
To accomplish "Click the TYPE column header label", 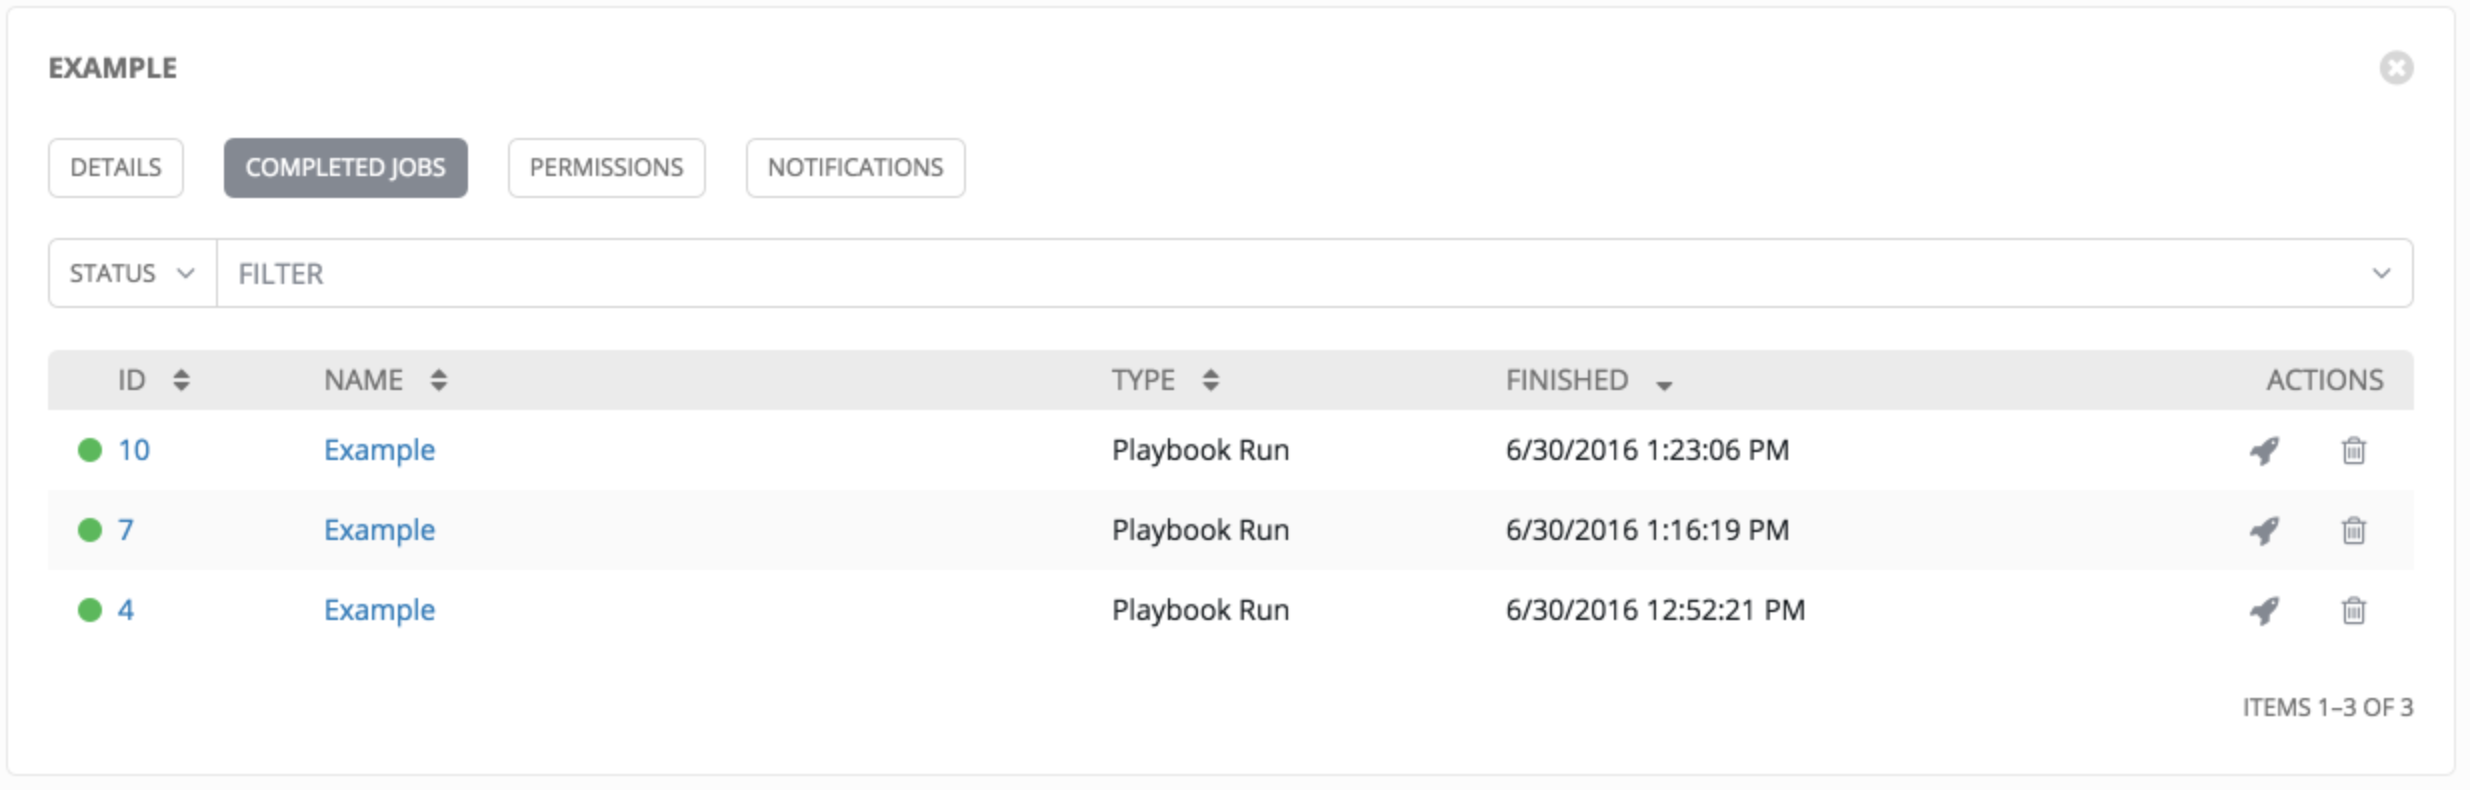I will pos(1143,380).
